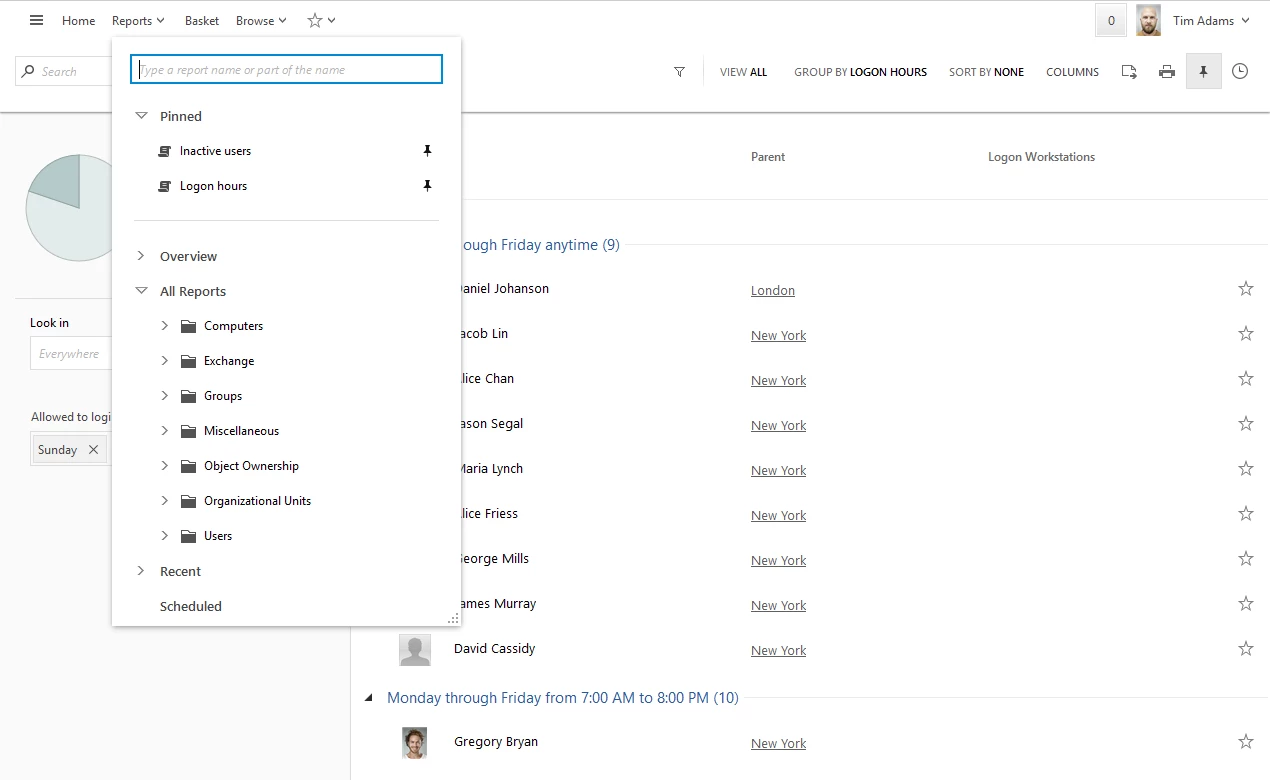Click the export report icon
This screenshot has height=780, width=1270.
tap(1129, 72)
